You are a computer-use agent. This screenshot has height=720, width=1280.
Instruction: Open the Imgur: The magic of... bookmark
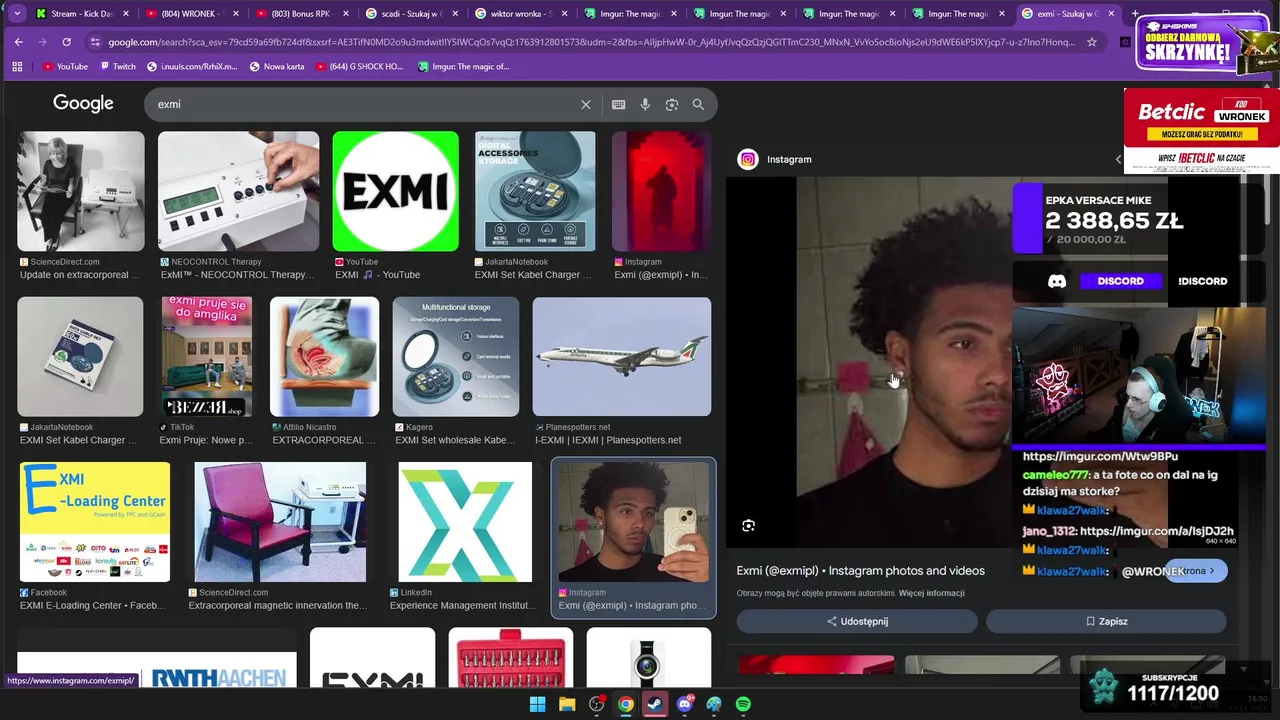[463, 67]
